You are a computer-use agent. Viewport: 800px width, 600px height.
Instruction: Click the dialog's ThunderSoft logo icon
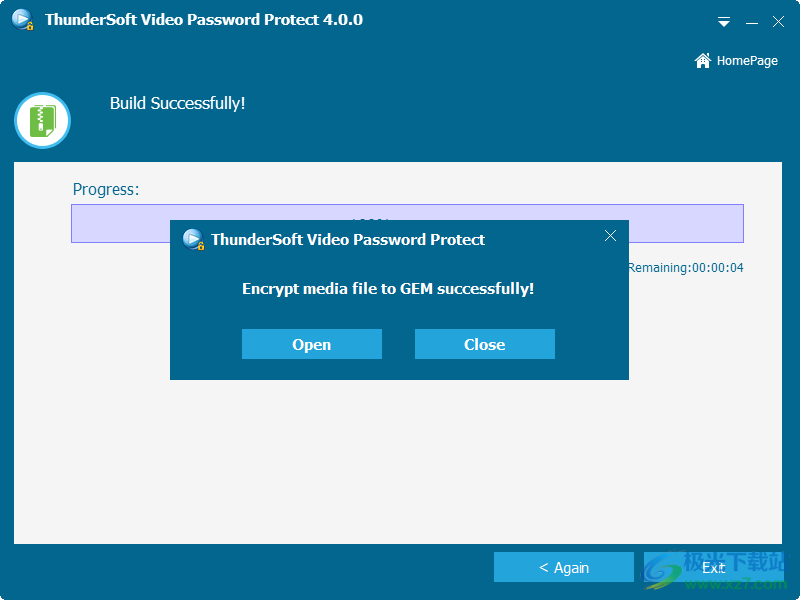[193, 239]
